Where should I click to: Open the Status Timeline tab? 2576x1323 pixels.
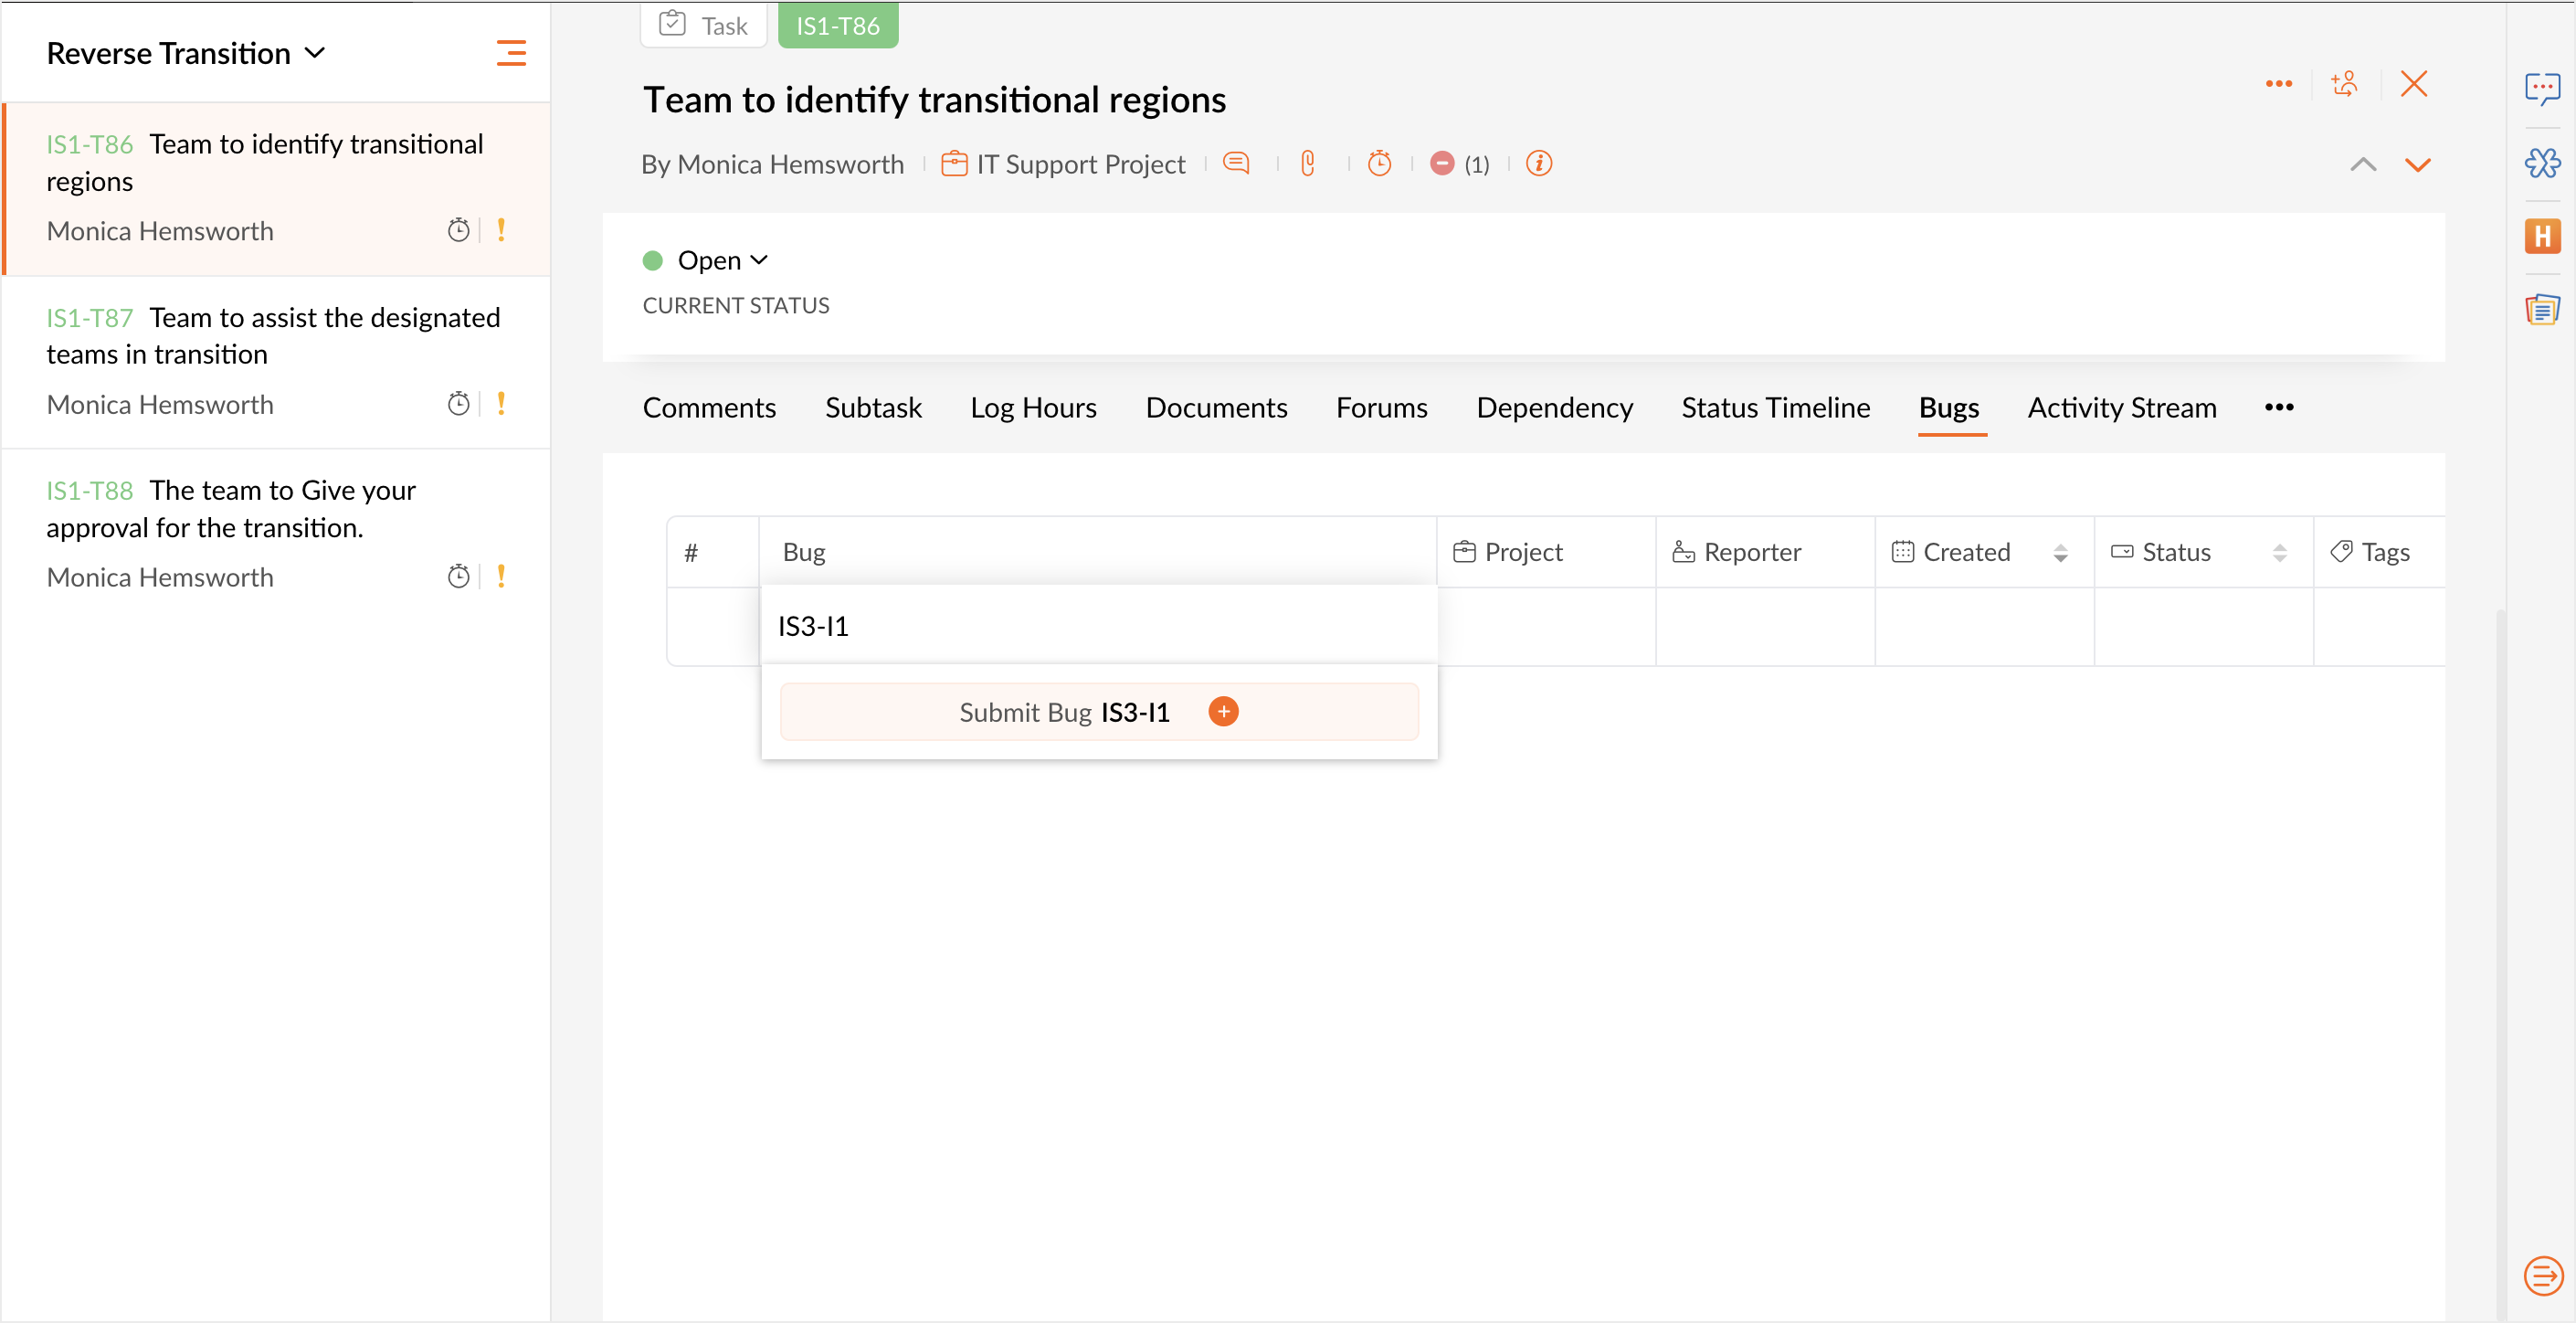click(1775, 408)
